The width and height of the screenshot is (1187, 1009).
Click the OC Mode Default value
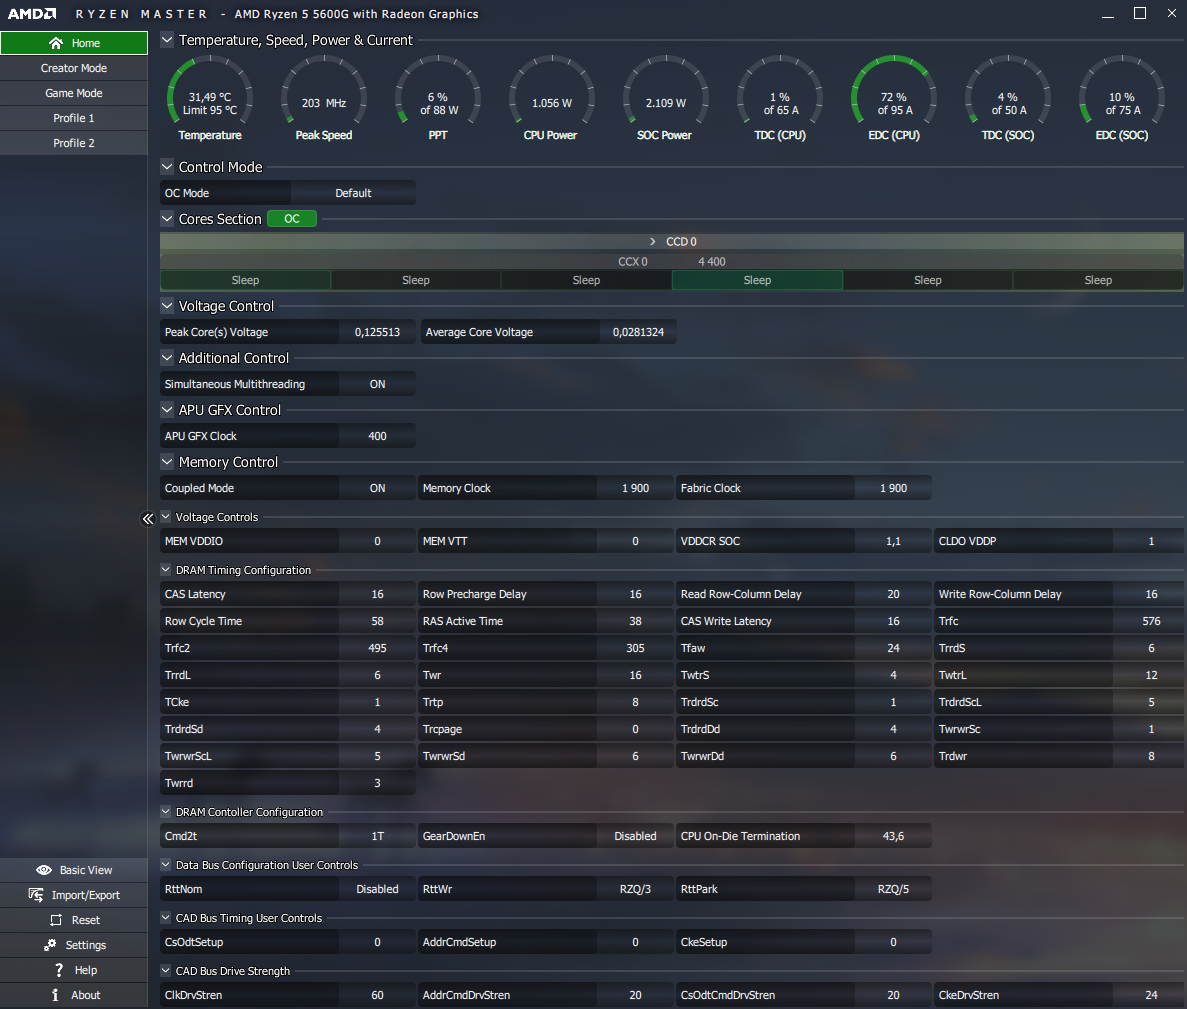[x=353, y=193]
